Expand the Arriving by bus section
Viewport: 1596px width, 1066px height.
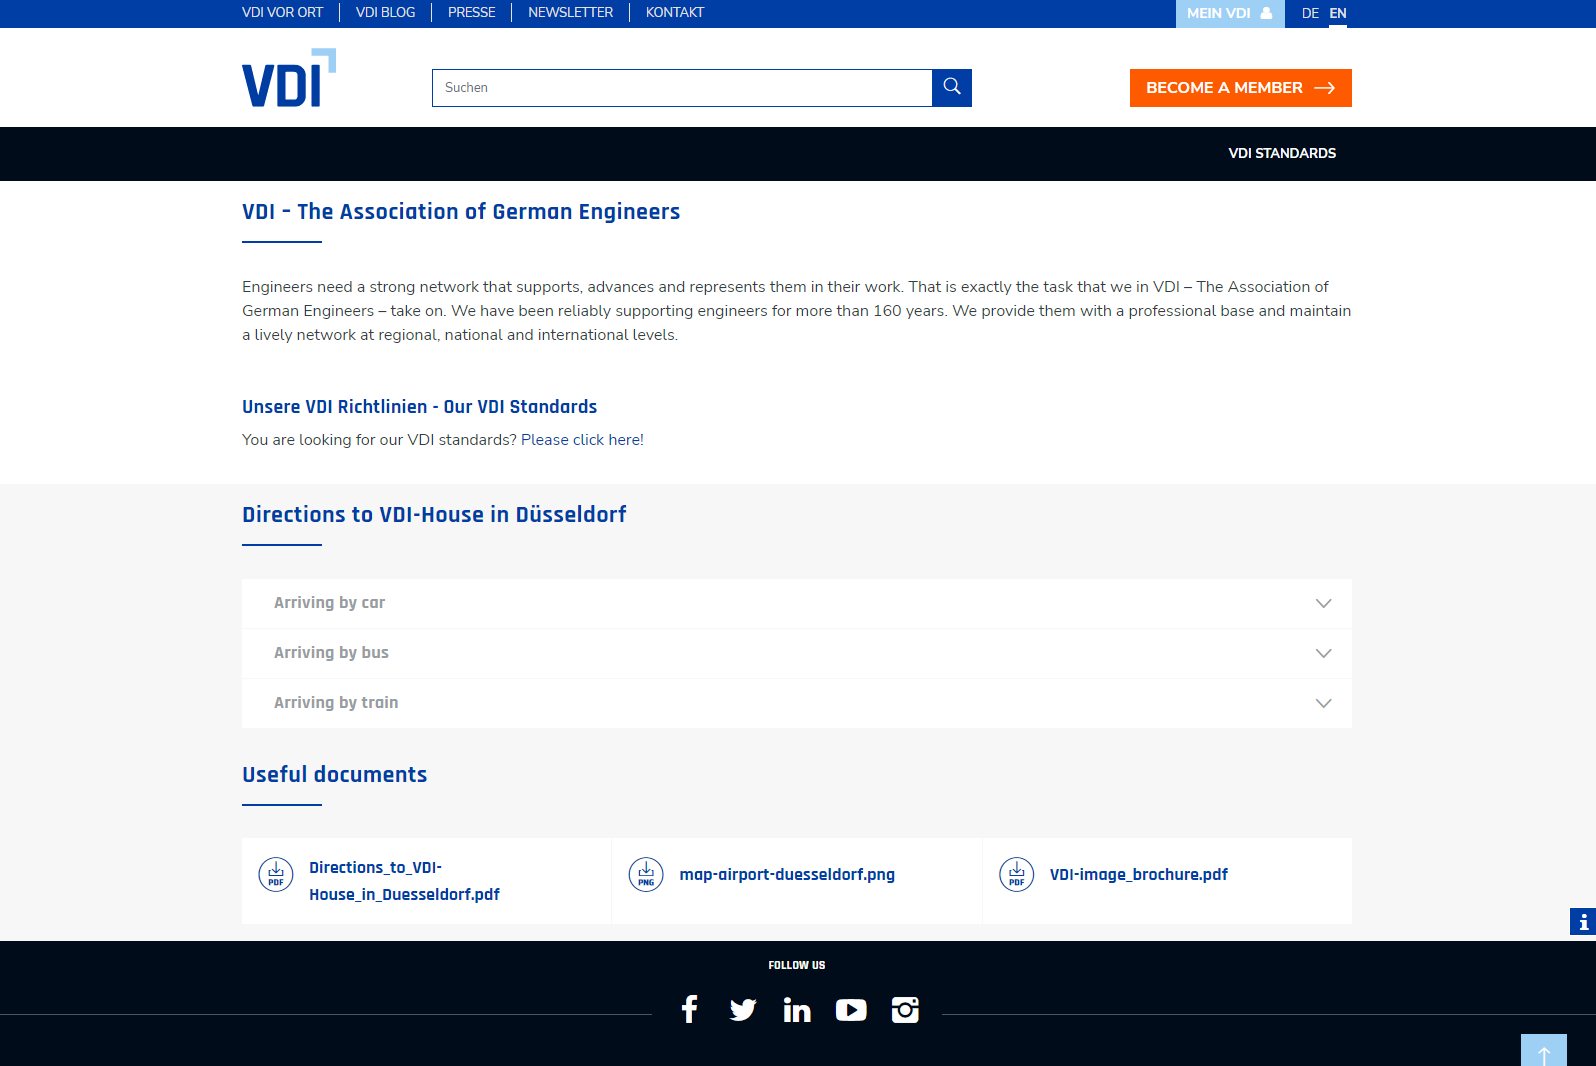(x=797, y=653)
